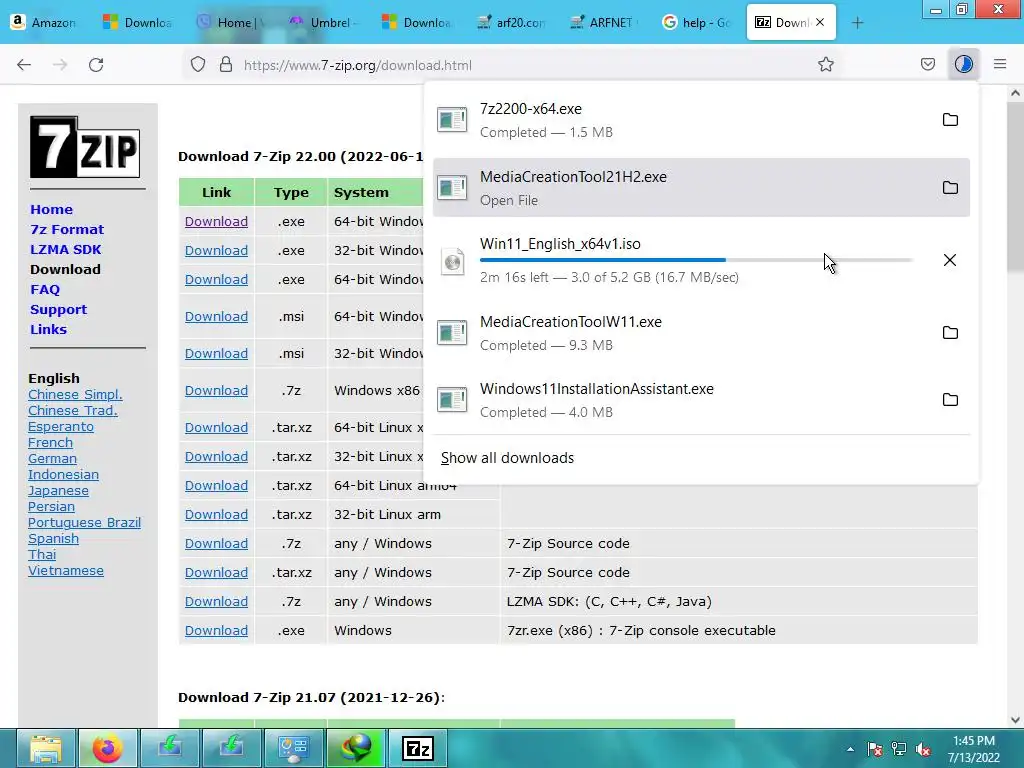
Task: Click the muted volume tray icon
Action: [x=923, y=749]
